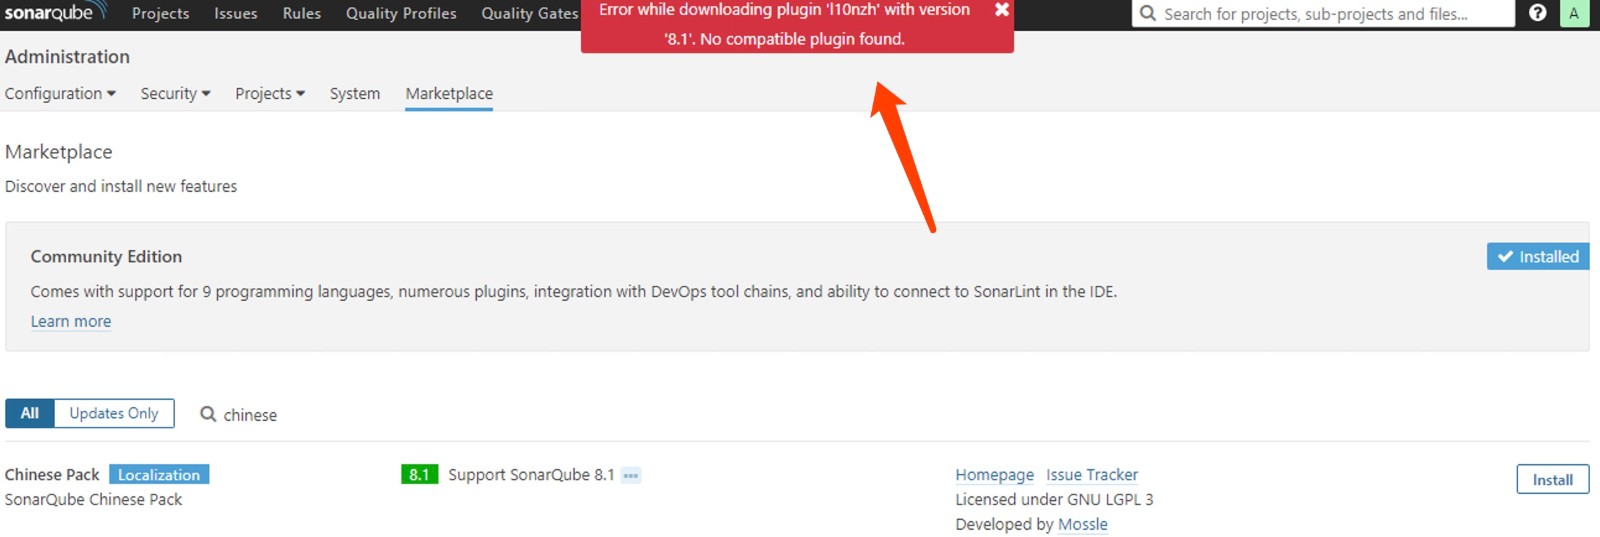Open the Security dropdown menu
This screenshot has height=537, width=1600.
(175, 93)
